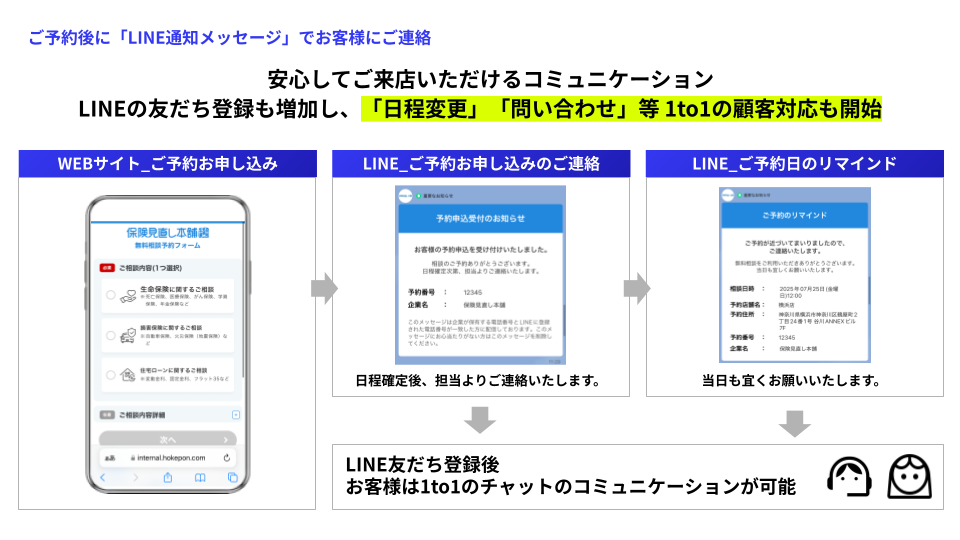The height and width of the screenshot is (540, 960).
Task: Tap the browser back arrow
Action: tap(103, 478)
